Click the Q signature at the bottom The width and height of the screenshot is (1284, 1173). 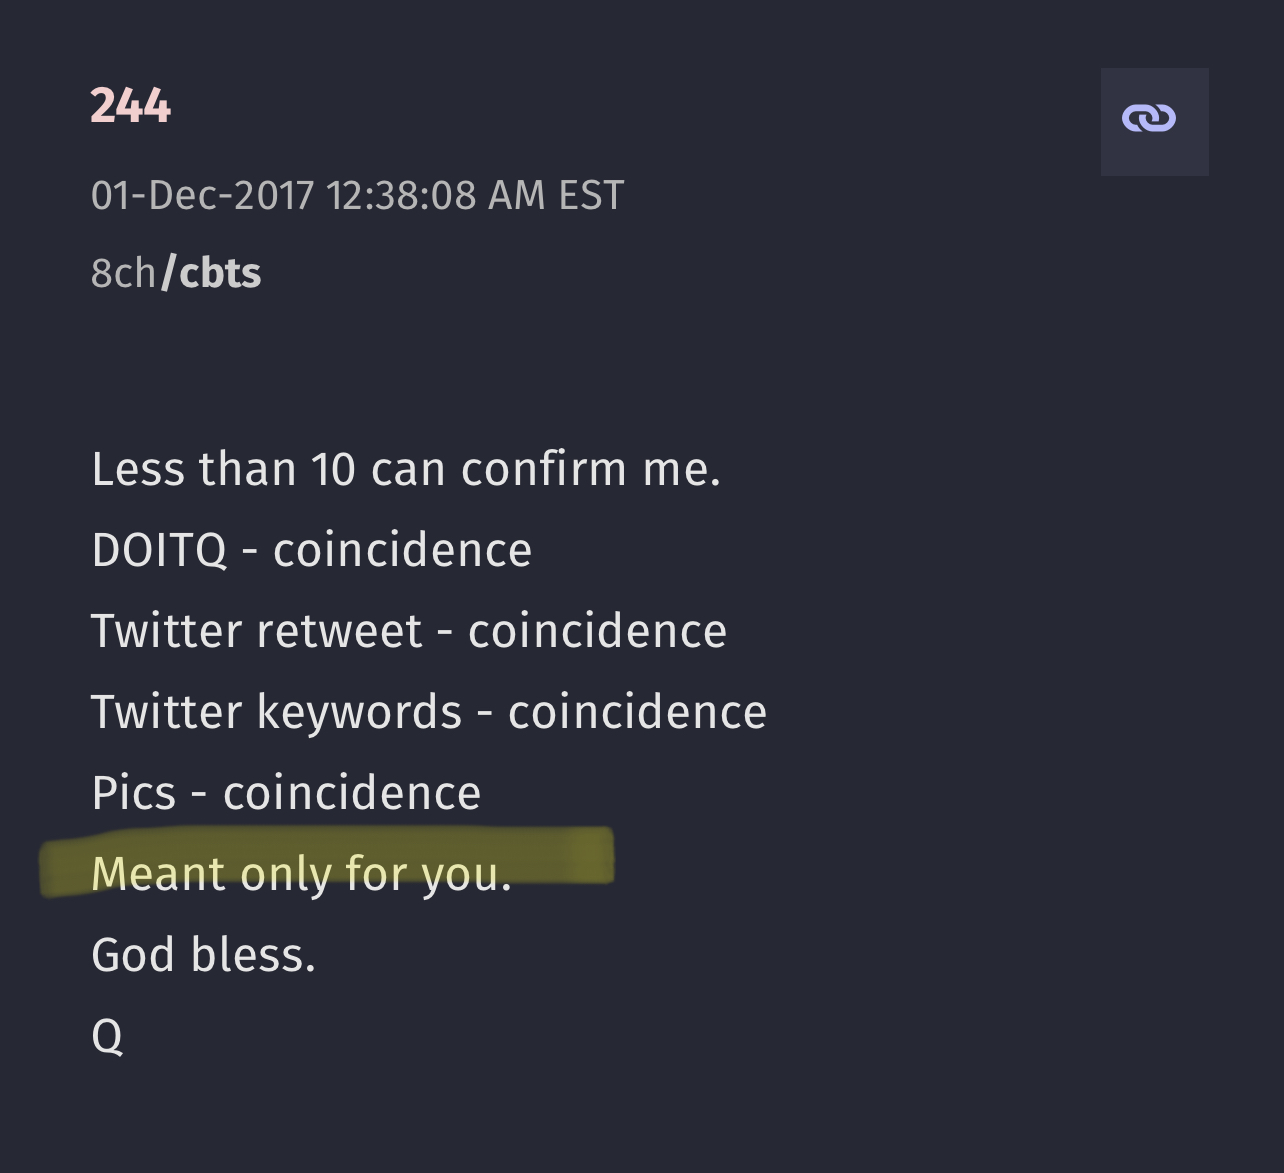107,1037
